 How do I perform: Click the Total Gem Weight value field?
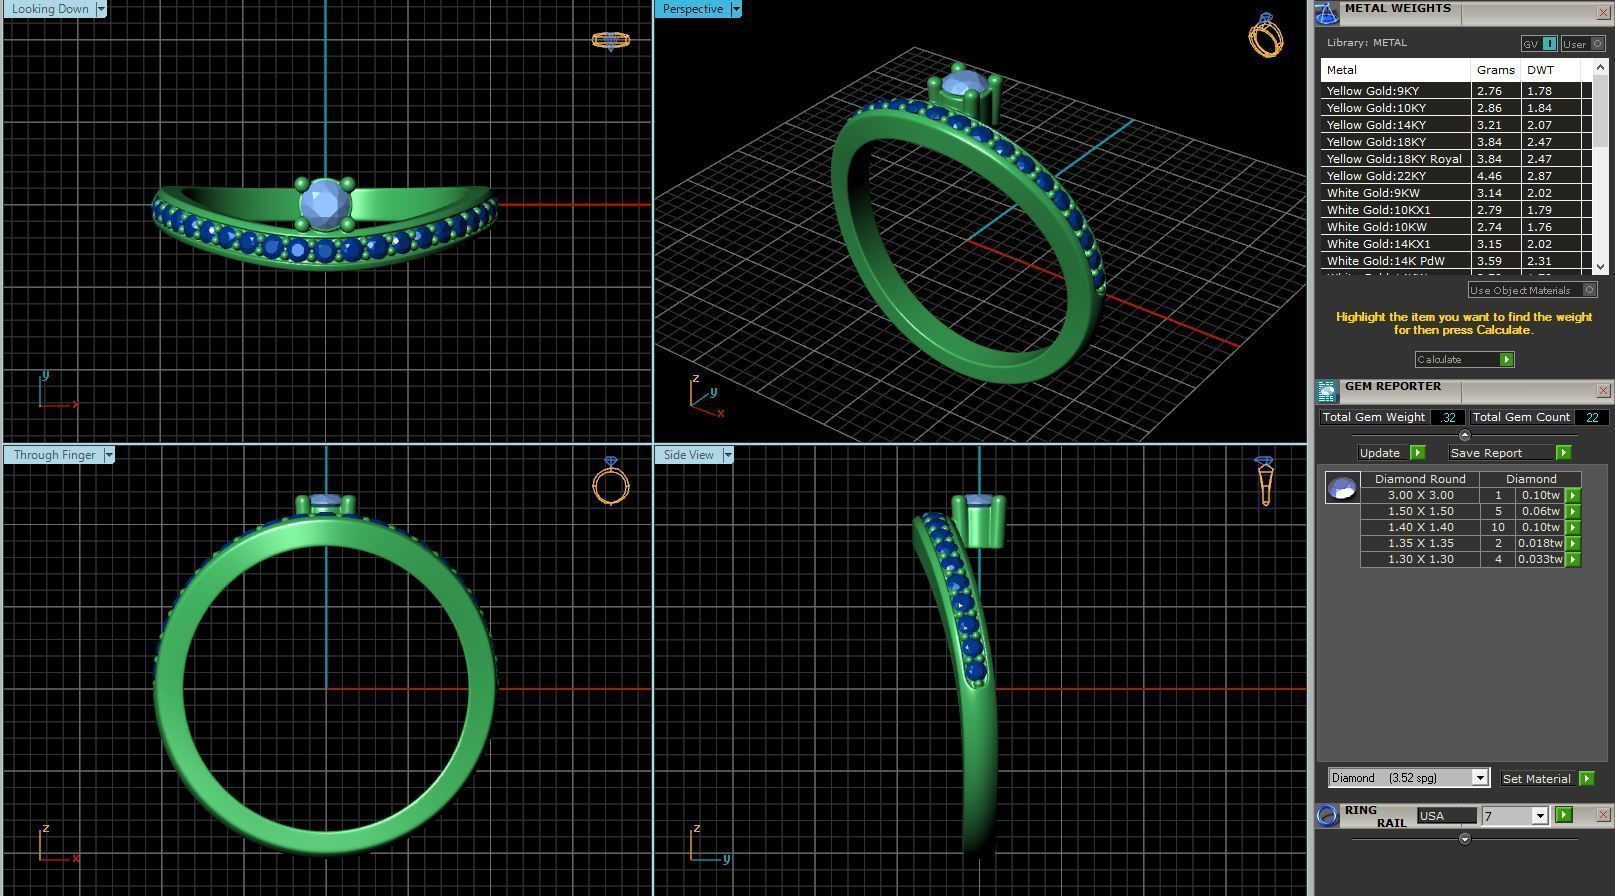tap(1447, 418)
